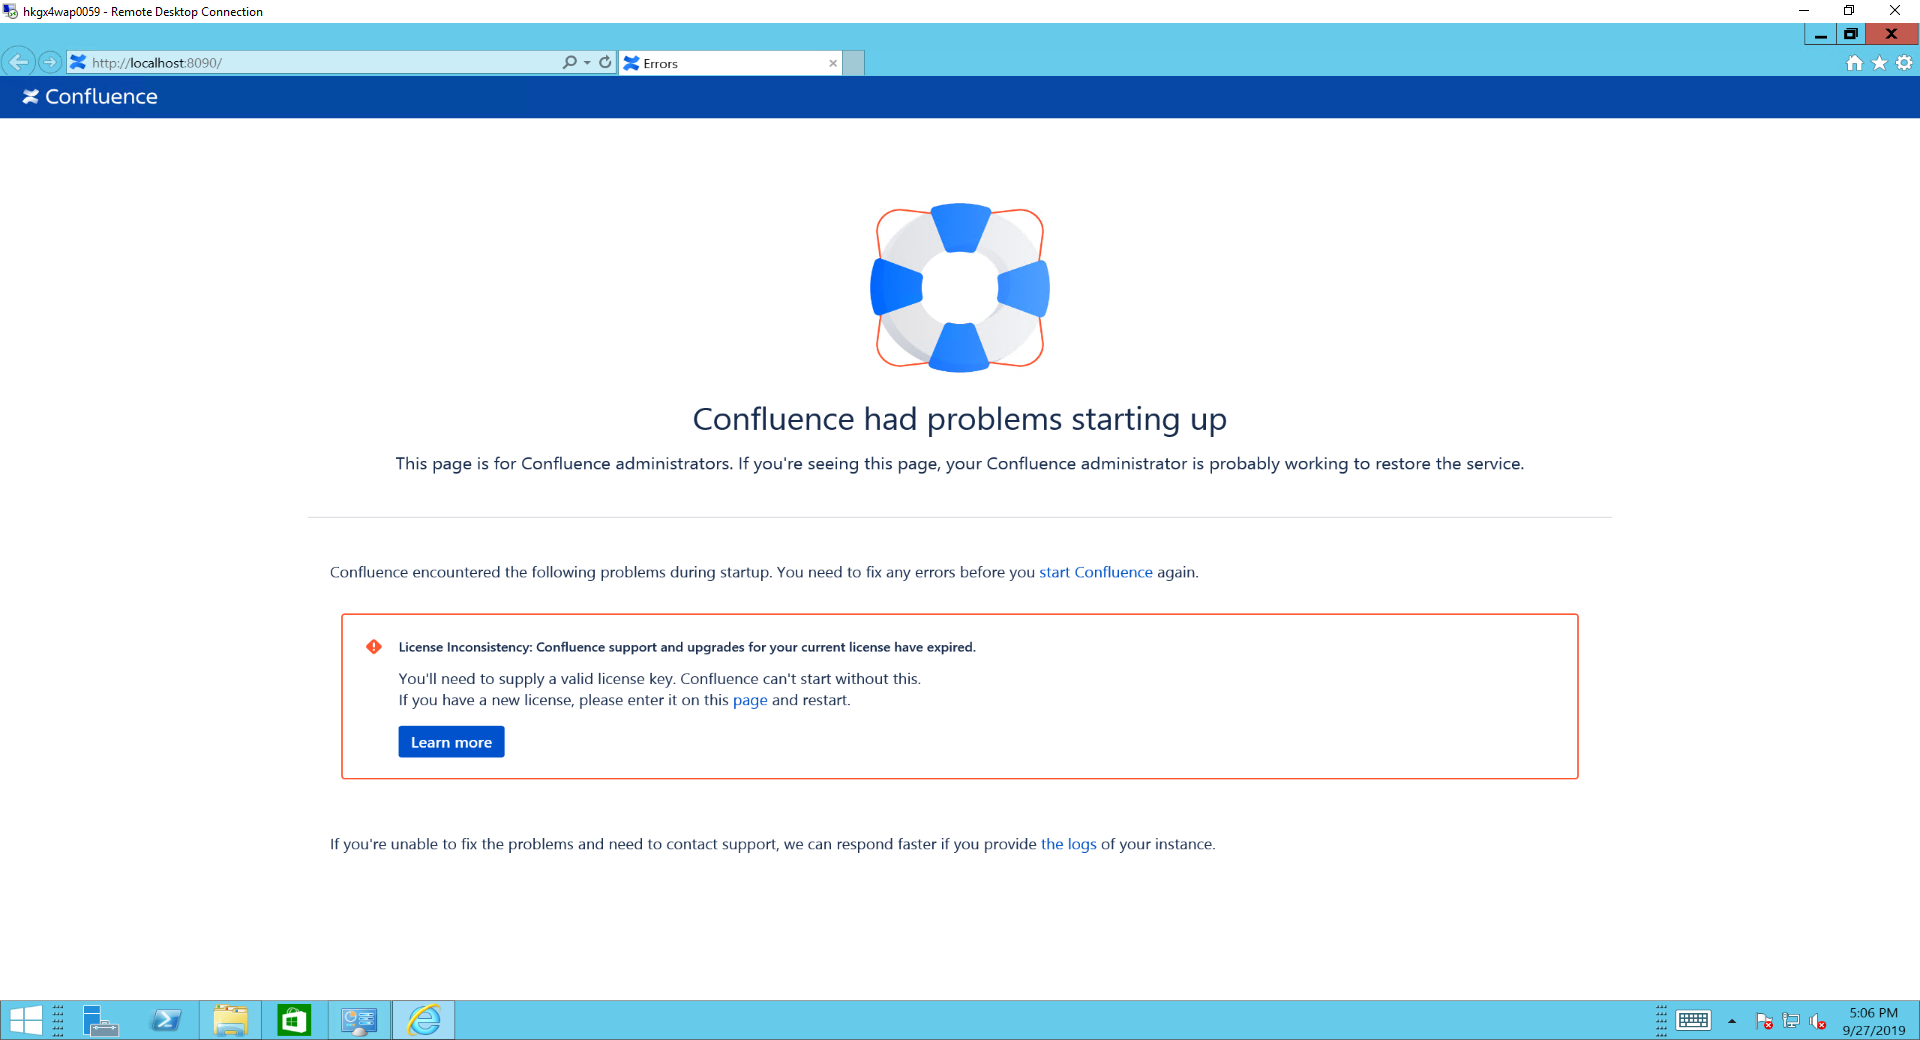Refresh the page with the reload icon
1920x1040 pixels.
click(605, 62)
